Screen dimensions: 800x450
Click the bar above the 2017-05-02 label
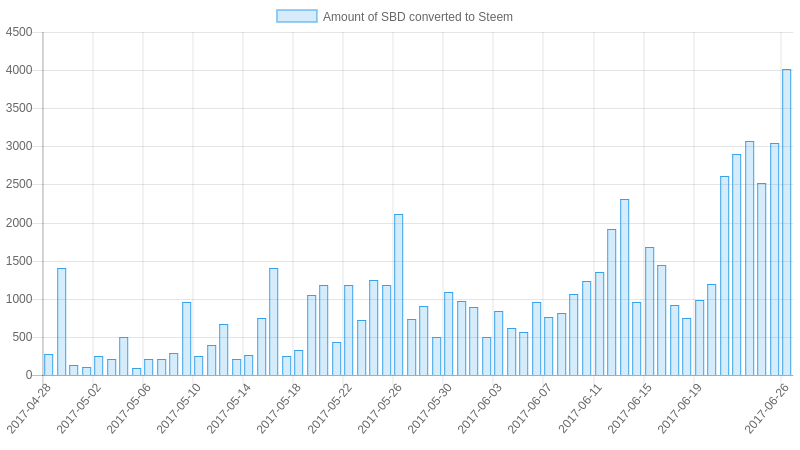coord(98,366)
